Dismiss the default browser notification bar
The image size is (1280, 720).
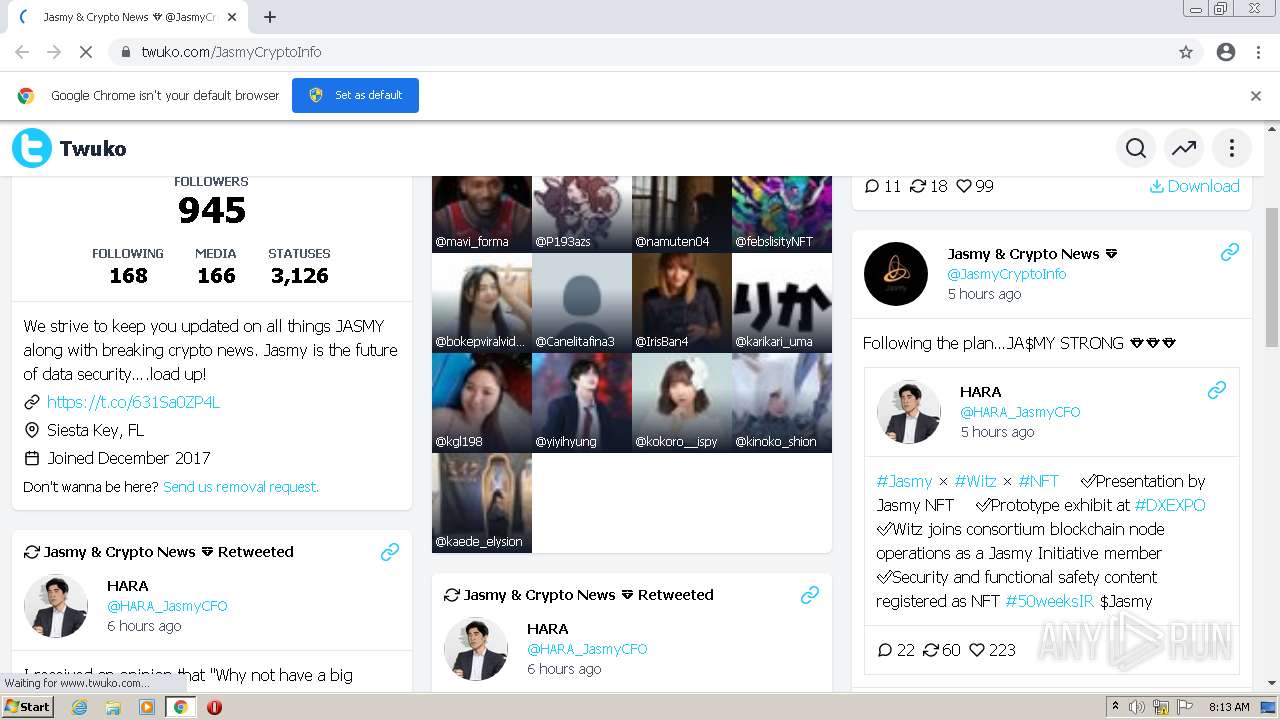point(1256,96)
